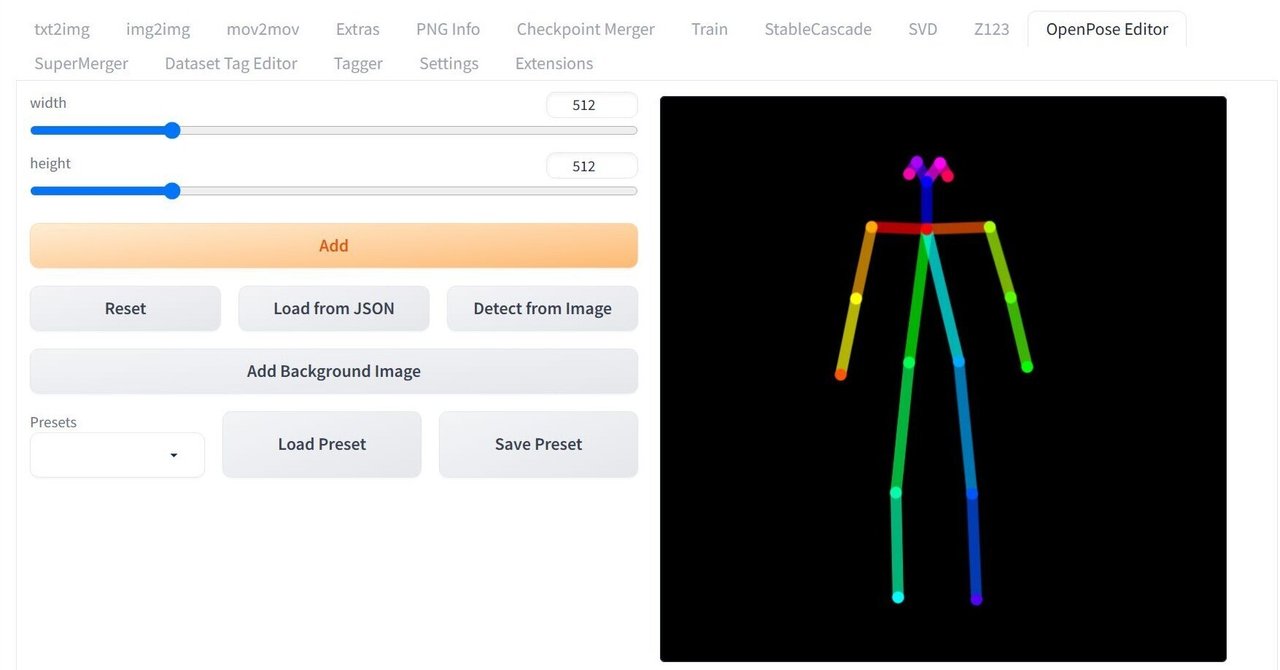Image resolution: width=1280 pixels, height=670 pixels.
Task: Save the current pose as preset
Action: 538,444
